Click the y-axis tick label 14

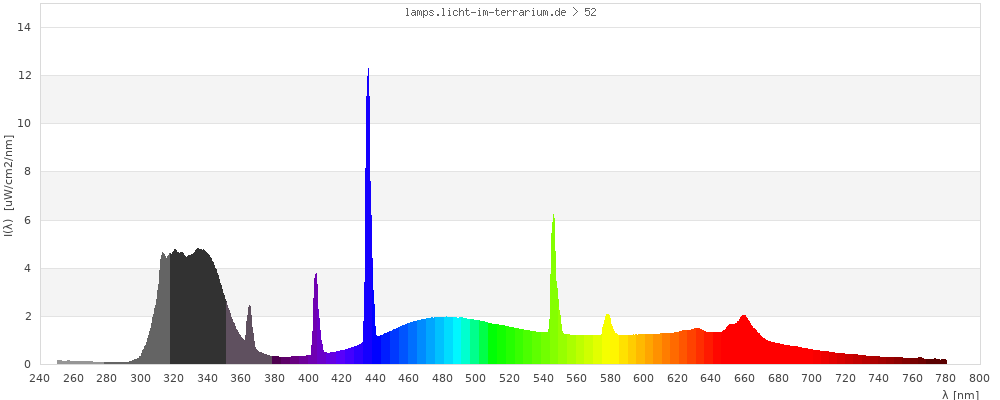[x=26, y=27]
